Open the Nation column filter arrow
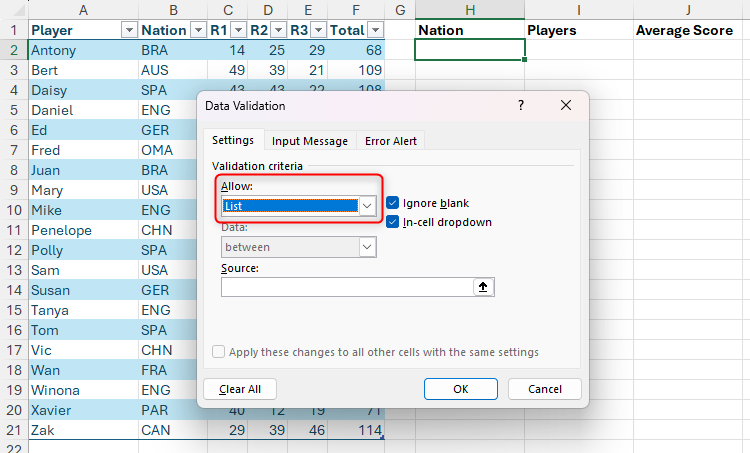750x453 pixels. coord(196,30)
